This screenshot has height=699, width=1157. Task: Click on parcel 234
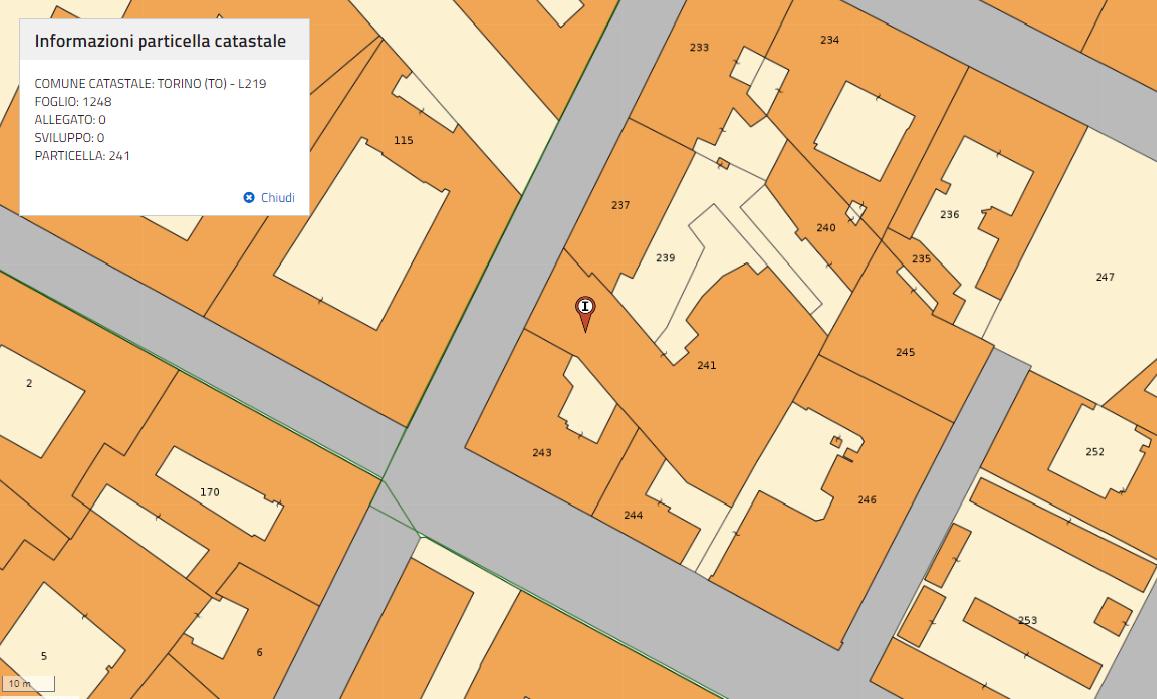pos(829,40)
